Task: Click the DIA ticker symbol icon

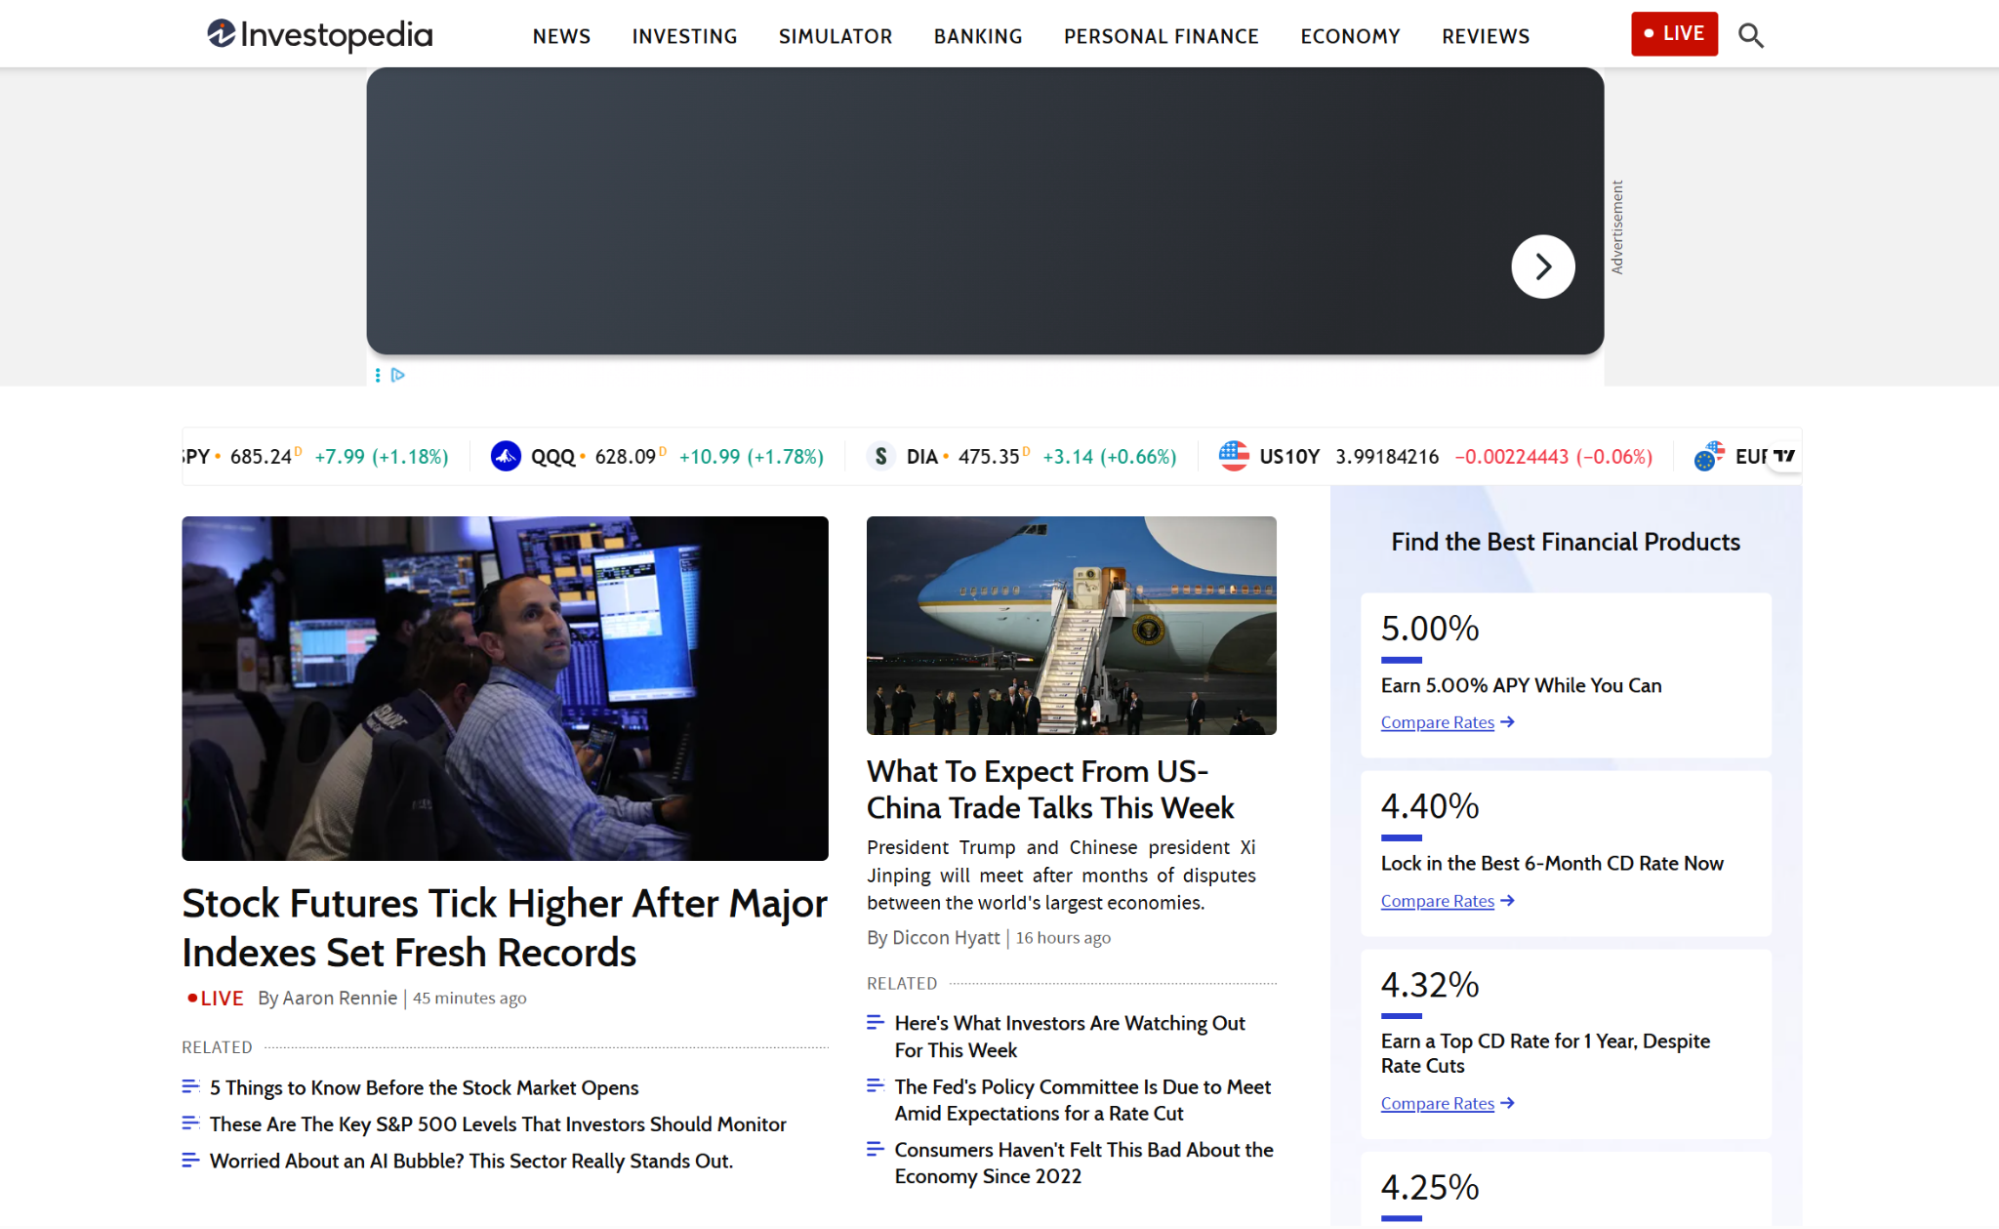Action: (x=880, y=457)
